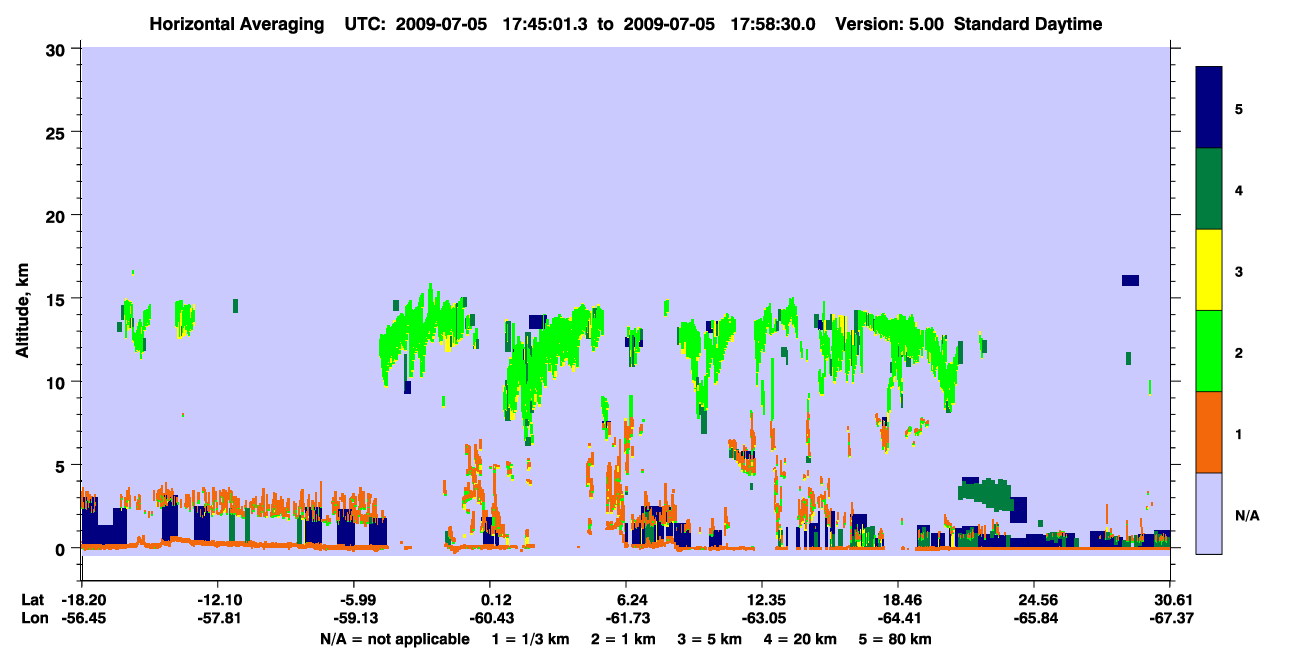This screenshot has height=667, width=1300.
Task: Click the bright green colorbar segment labeled 2
Action: (x=1209, y=351)
